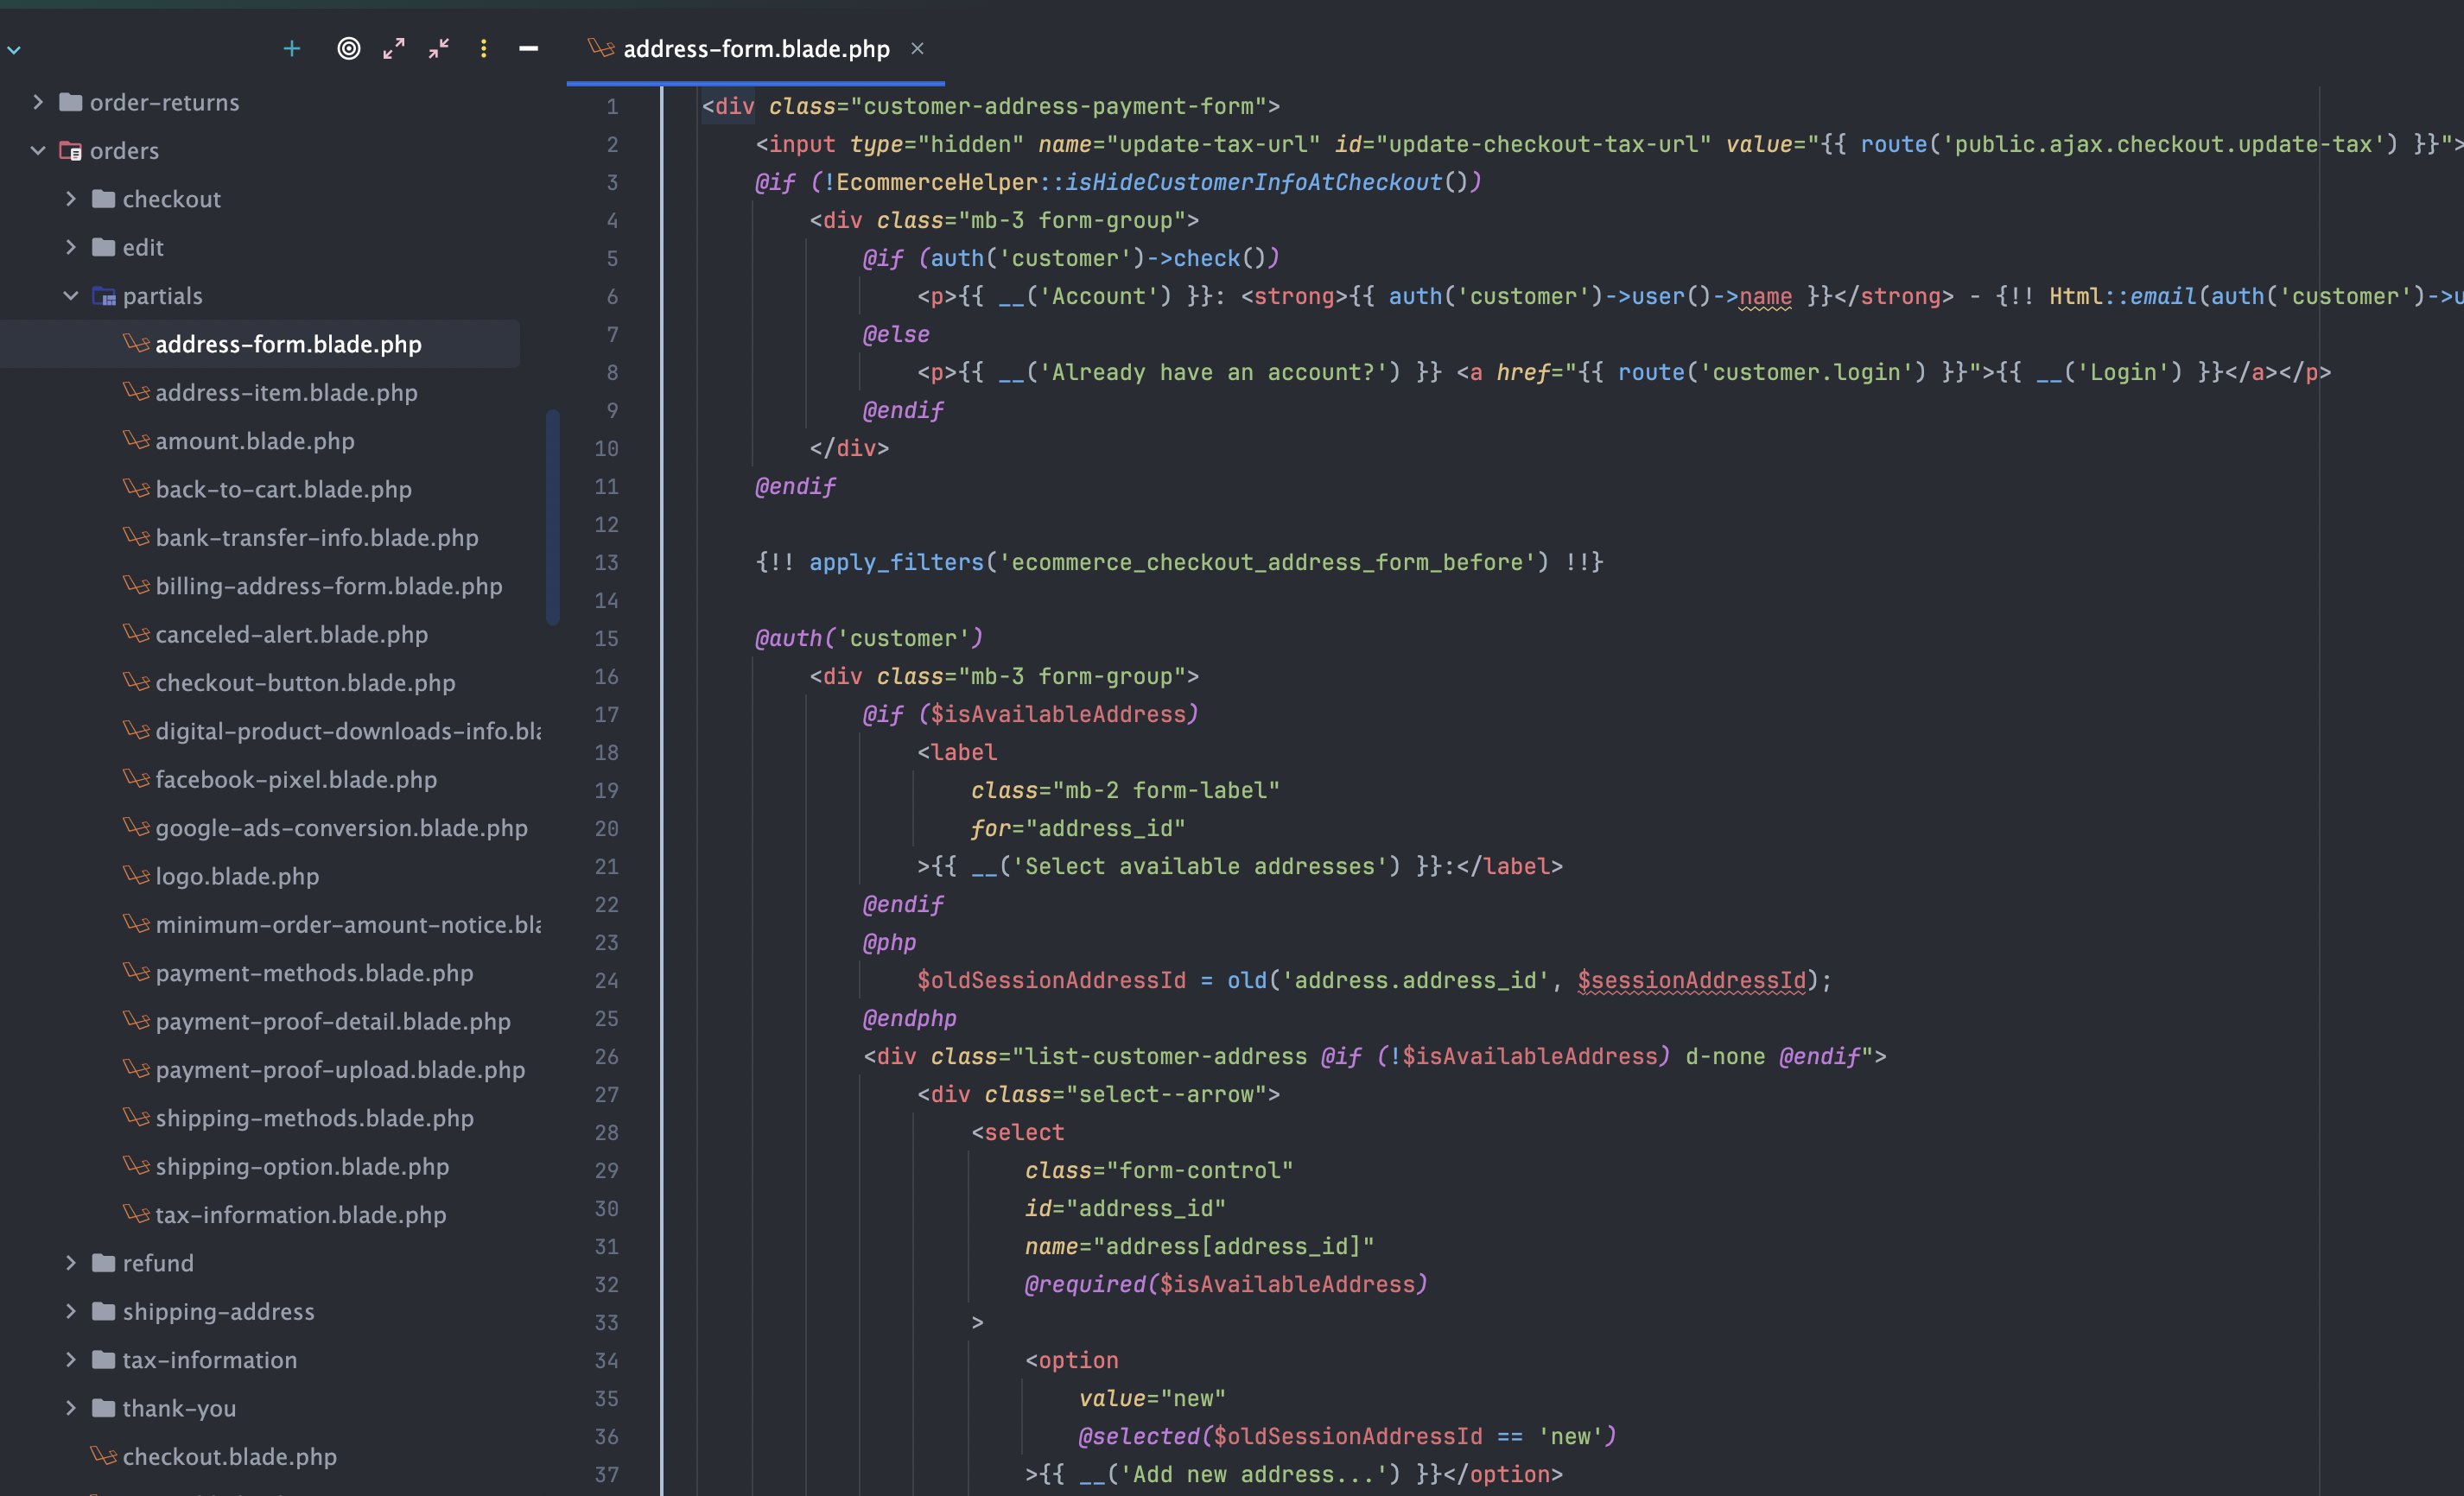
Task: Open shipping-option.blade.php file
Action: [302, 1166]
